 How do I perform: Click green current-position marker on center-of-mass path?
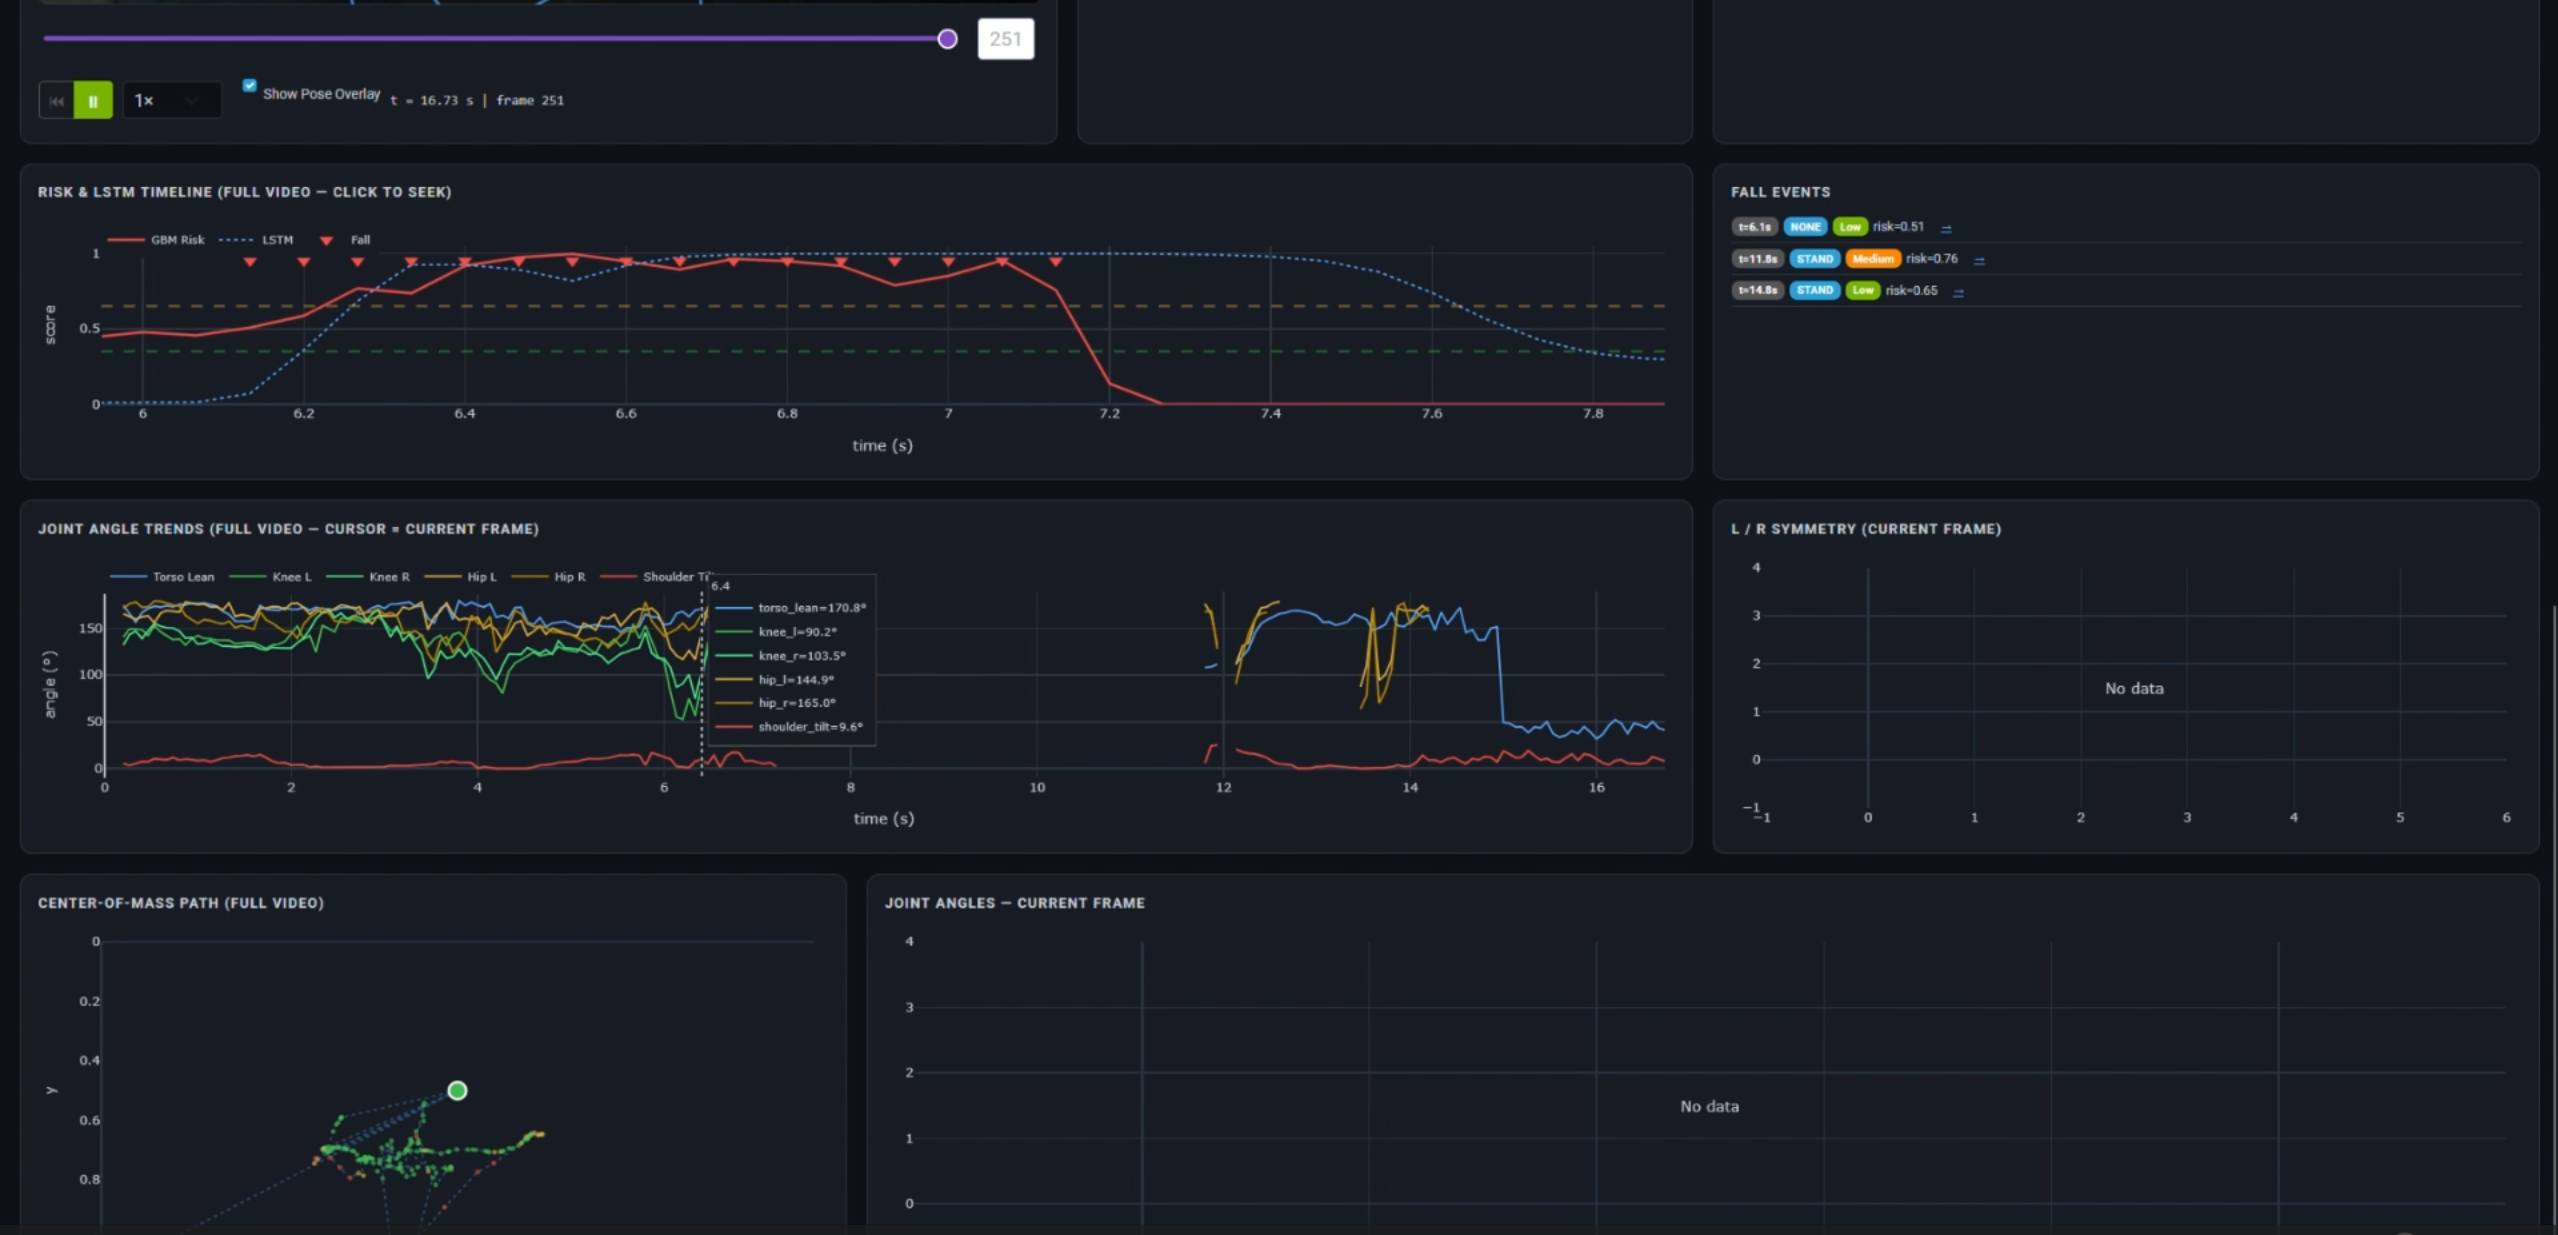click(457, 1090)
